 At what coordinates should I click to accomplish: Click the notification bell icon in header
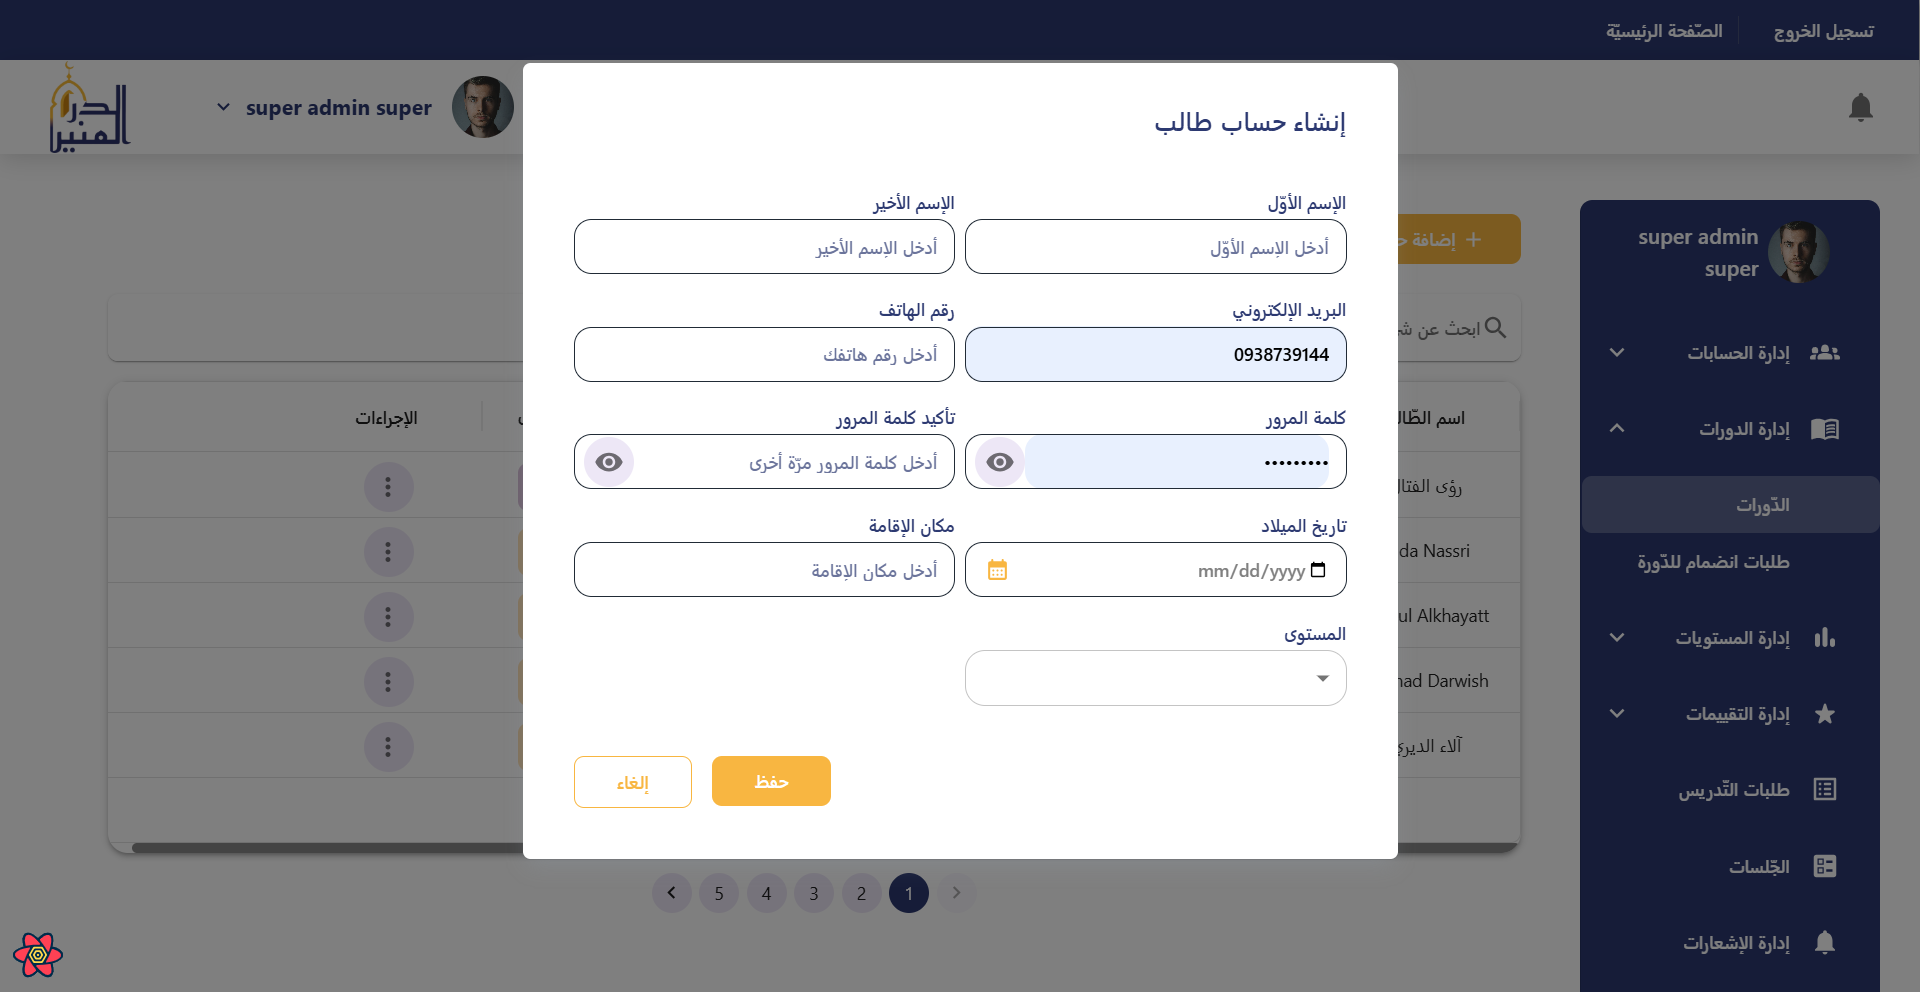point(1860,107)
